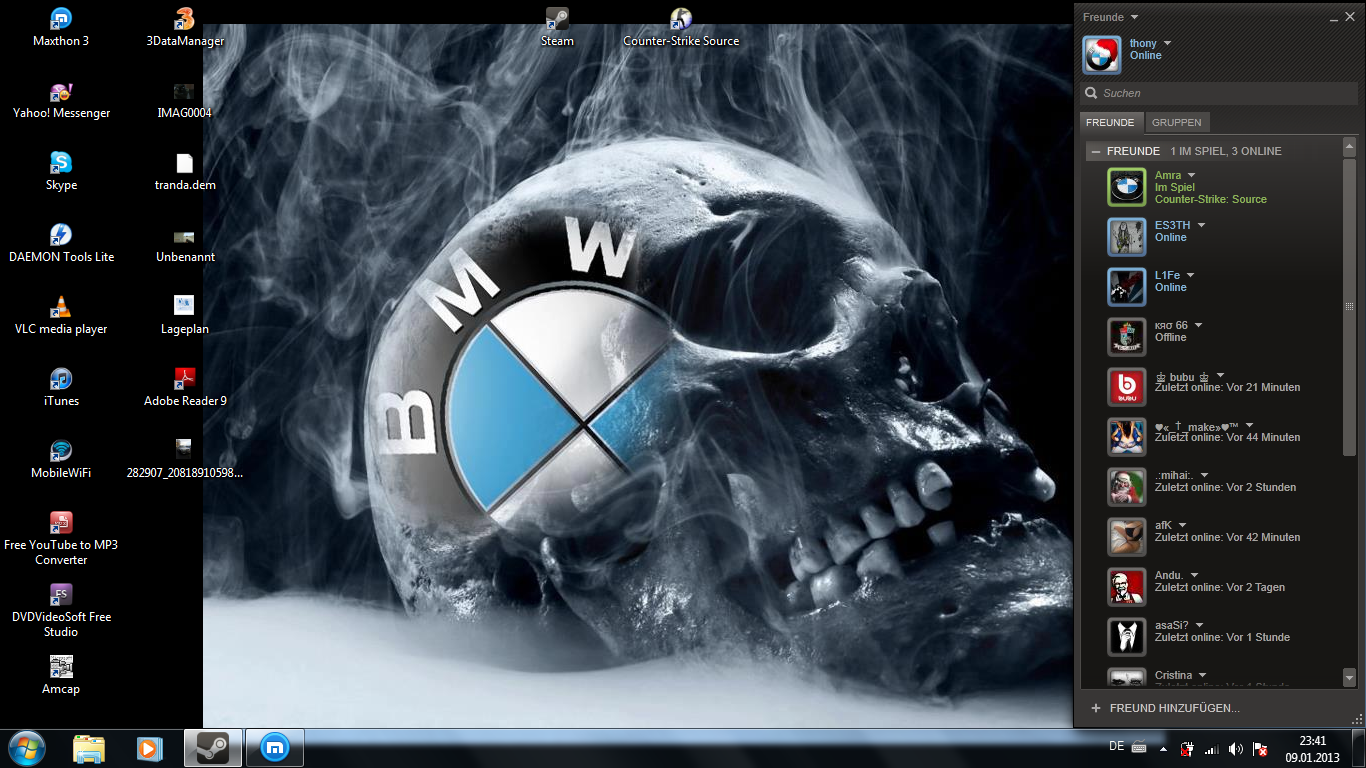Select the tranda.dem file icon

pyautogui.click(x=184, y=171)
